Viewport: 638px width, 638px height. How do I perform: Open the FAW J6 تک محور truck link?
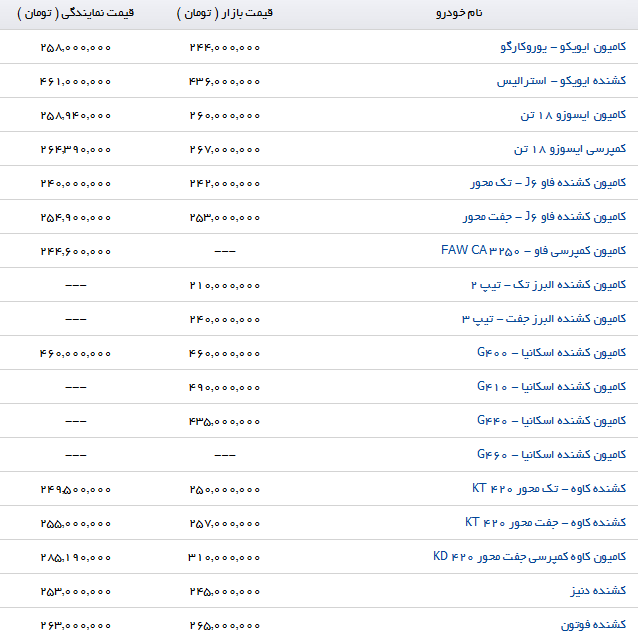(x=548, y=183)
